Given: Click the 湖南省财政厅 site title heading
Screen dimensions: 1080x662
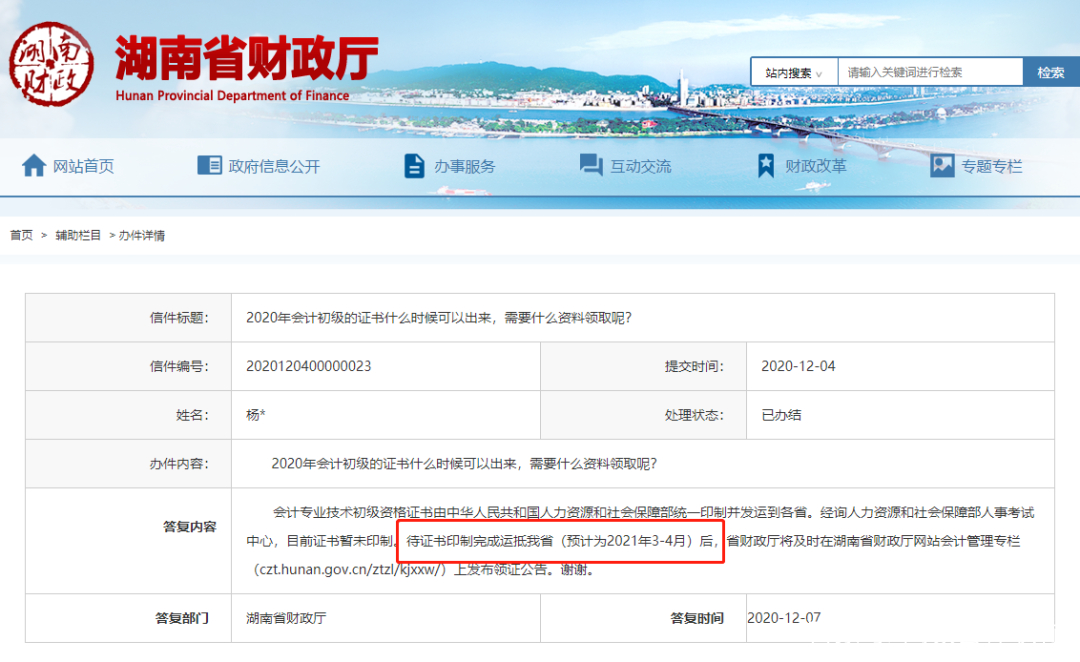Looking at the screenshot, I should 247,59.
